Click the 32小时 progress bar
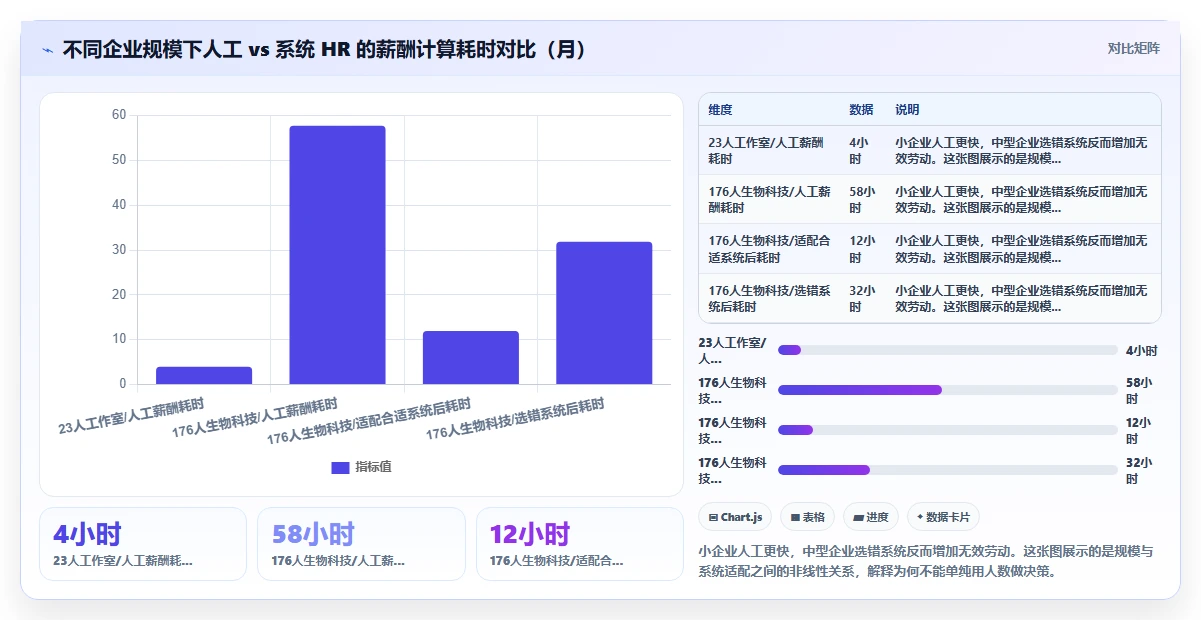1201x620 pixels. [947, 470]
